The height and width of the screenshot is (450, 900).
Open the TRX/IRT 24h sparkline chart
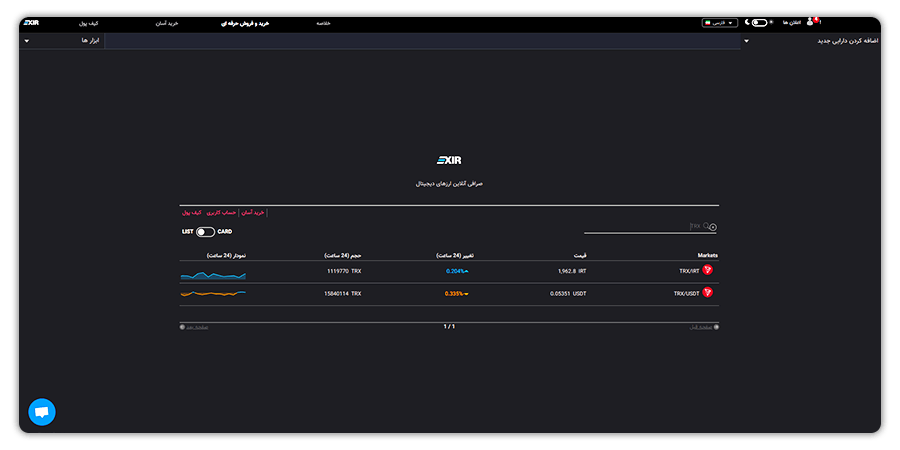[213, 276]
